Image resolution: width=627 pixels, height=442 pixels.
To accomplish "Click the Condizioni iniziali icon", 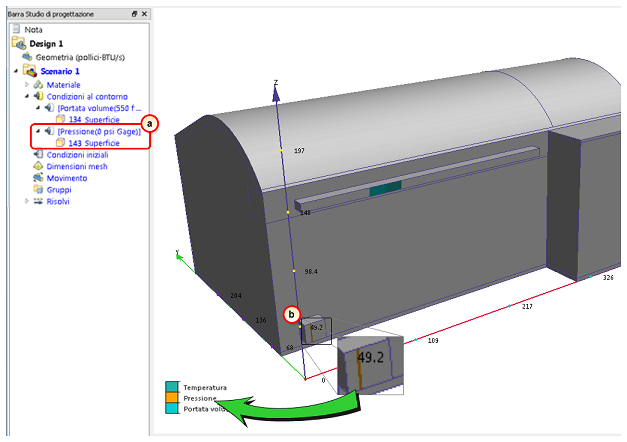I will click(x=38, y=154).
